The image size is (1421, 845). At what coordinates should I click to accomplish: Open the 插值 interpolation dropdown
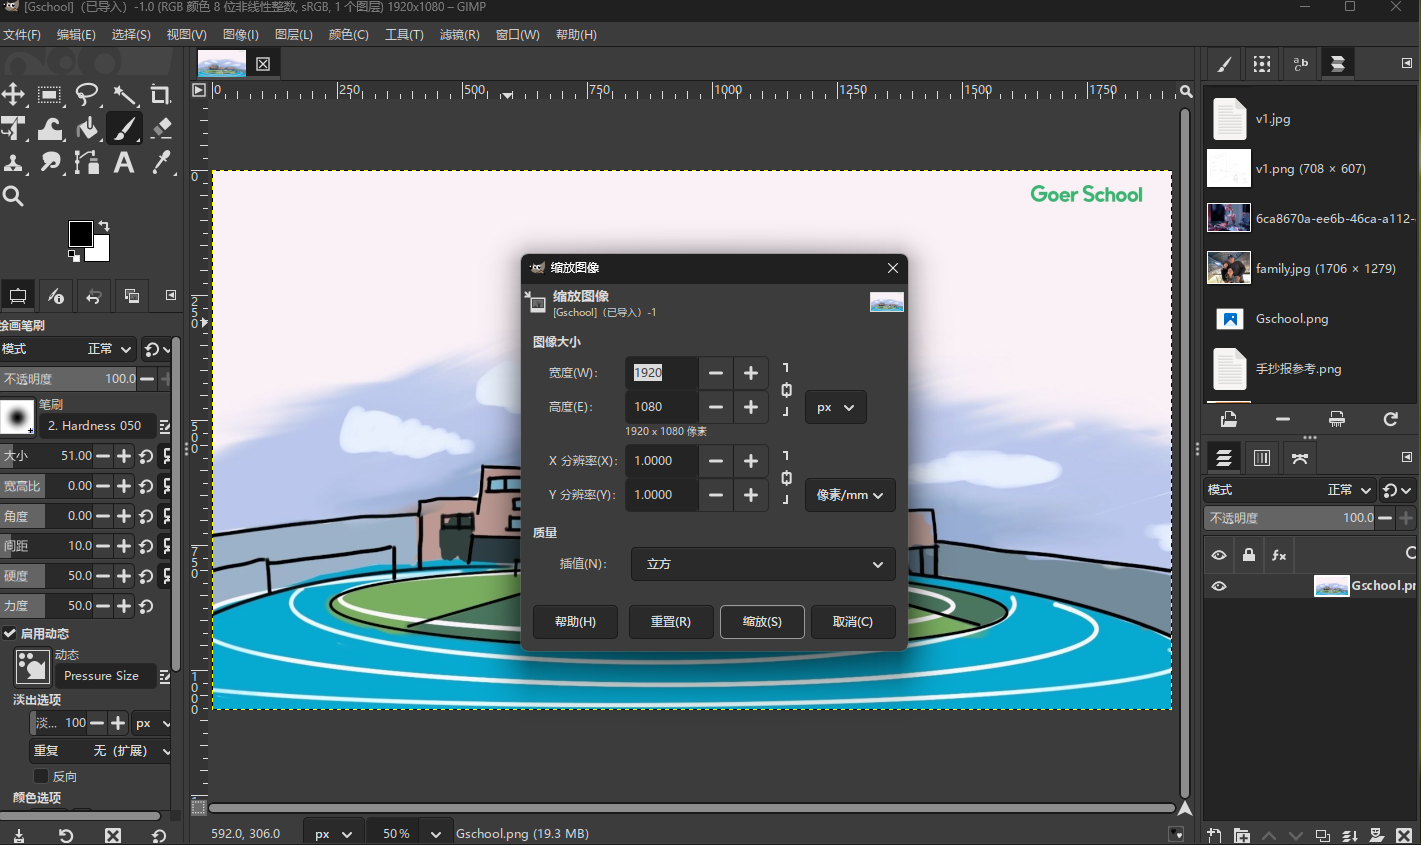[763, 564]
